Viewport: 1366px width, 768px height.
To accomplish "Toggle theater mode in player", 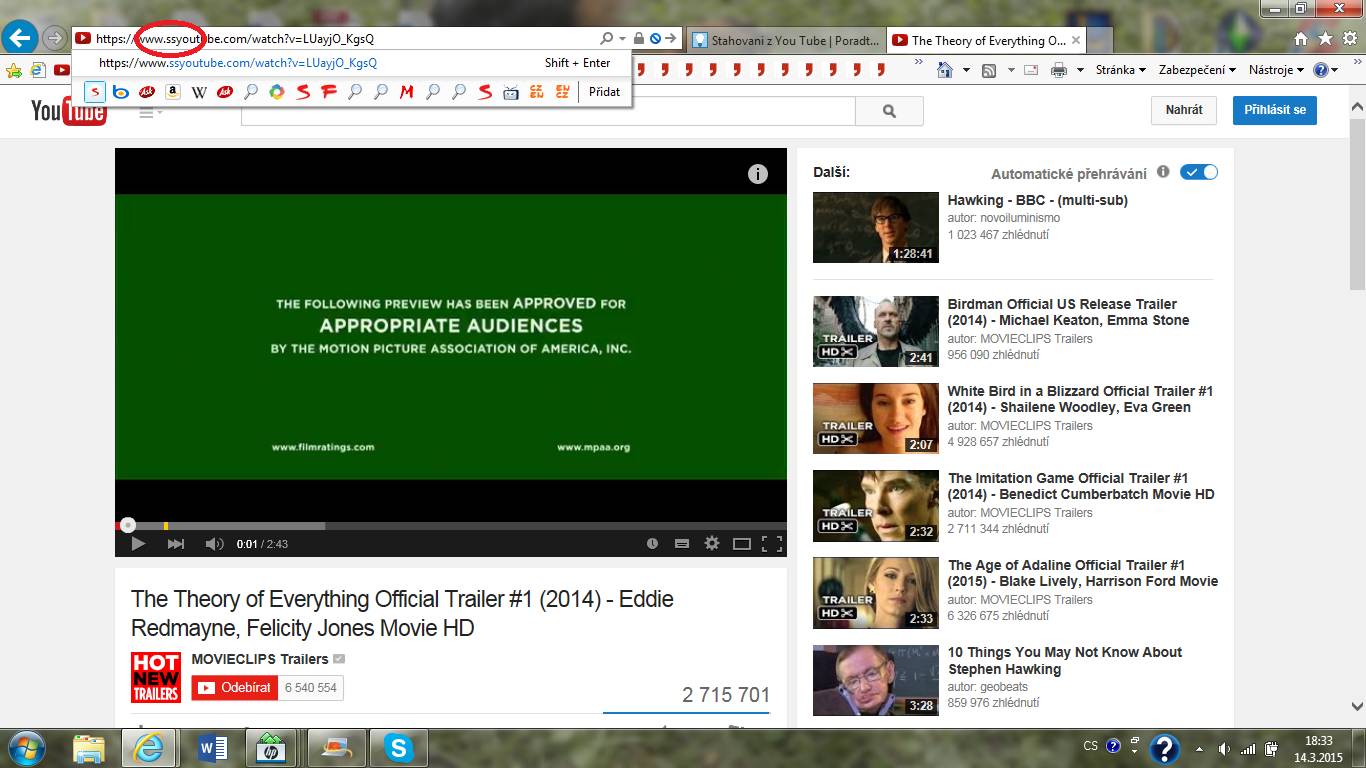I will (x=742, y=544).
